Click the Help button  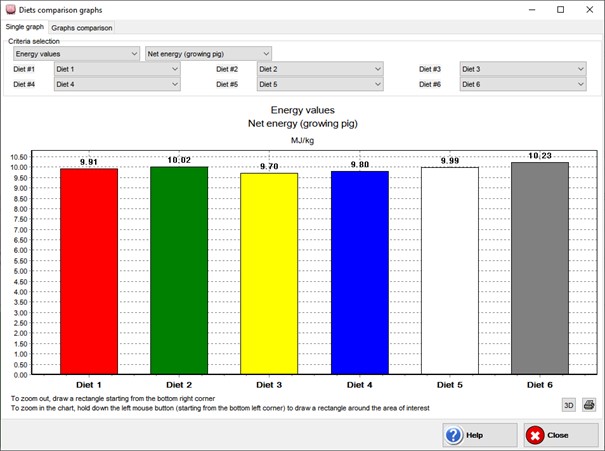click(x=480, y=435)
